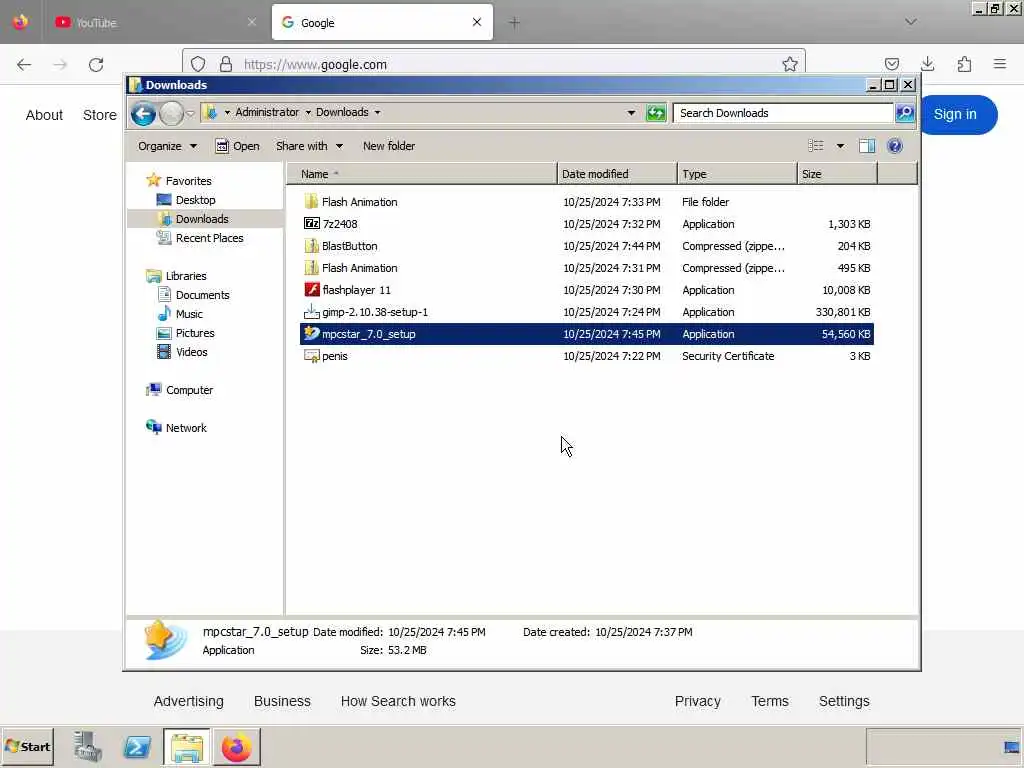
Task: Click the search magnifier icon in Downloads window
Action: [x=904, y=113]
